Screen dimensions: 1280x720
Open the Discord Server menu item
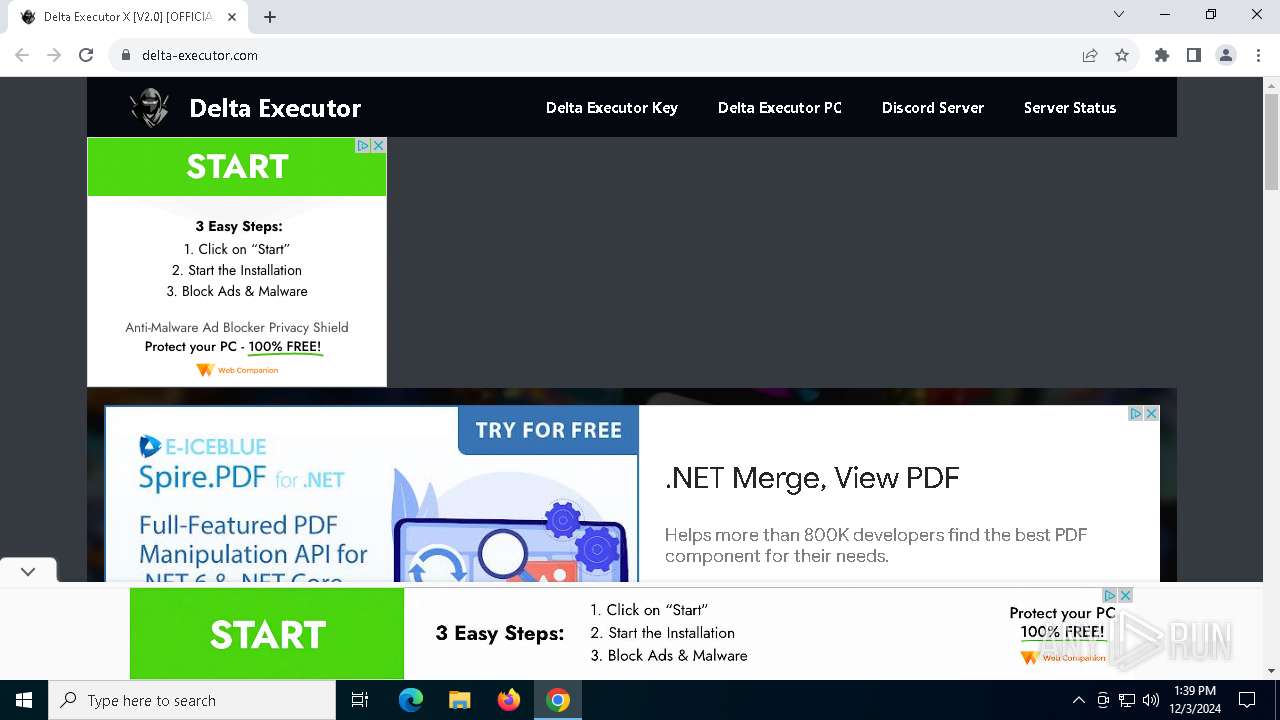coord(933,108)
